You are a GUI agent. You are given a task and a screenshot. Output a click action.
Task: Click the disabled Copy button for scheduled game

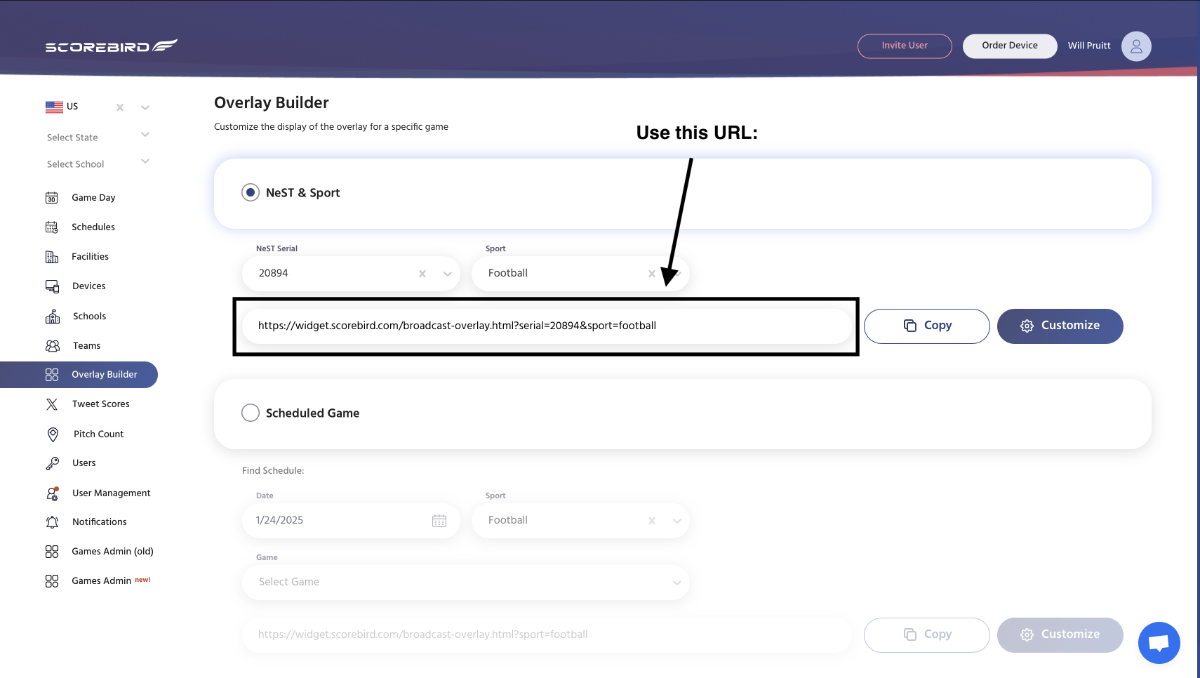tap(927, 634)
